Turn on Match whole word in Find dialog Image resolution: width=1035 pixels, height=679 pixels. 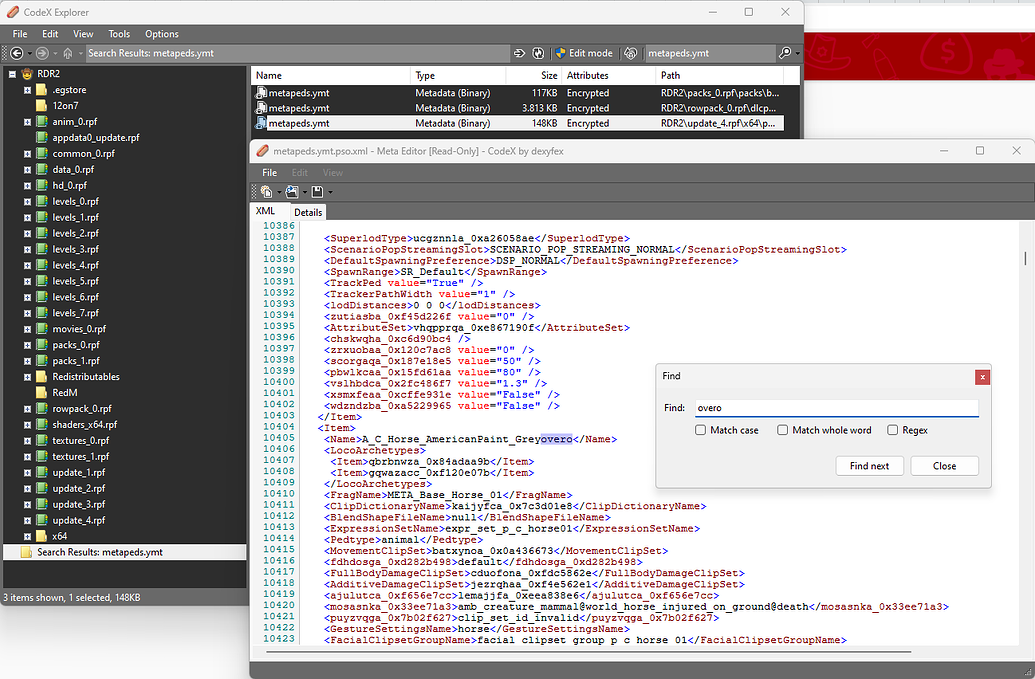pos(781,430)
